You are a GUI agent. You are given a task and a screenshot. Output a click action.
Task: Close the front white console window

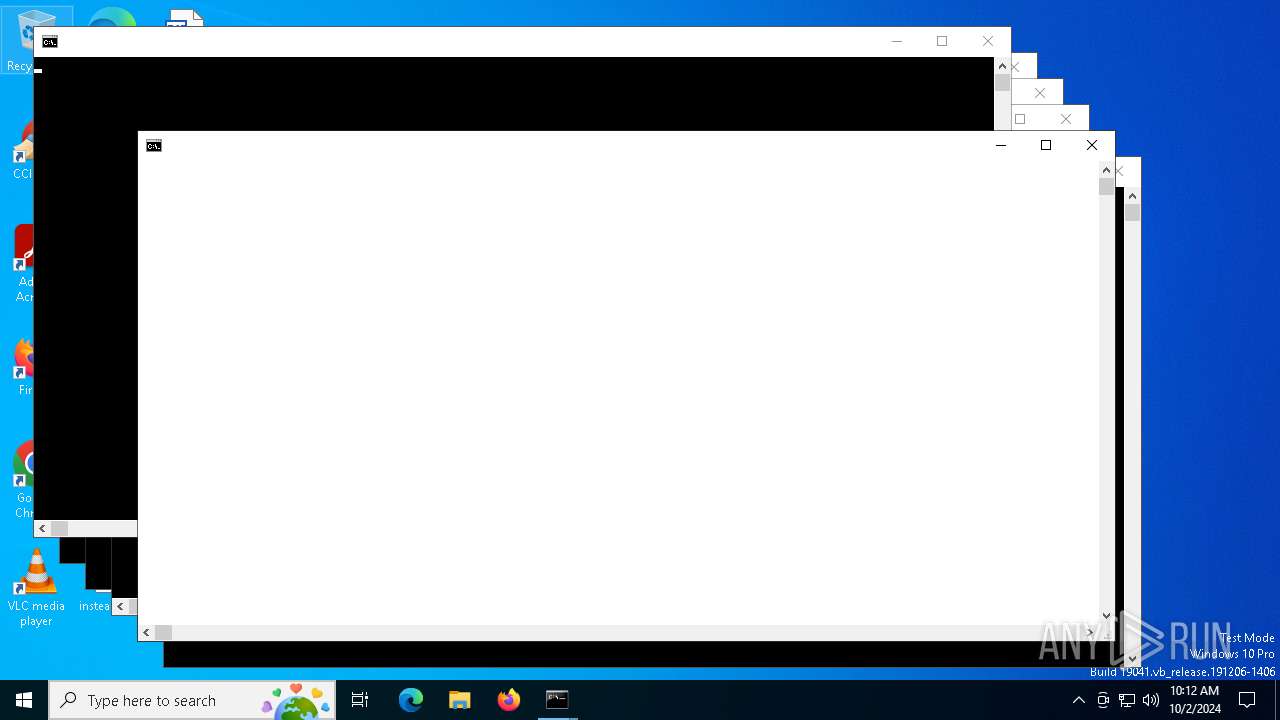tap(1092, 145)
